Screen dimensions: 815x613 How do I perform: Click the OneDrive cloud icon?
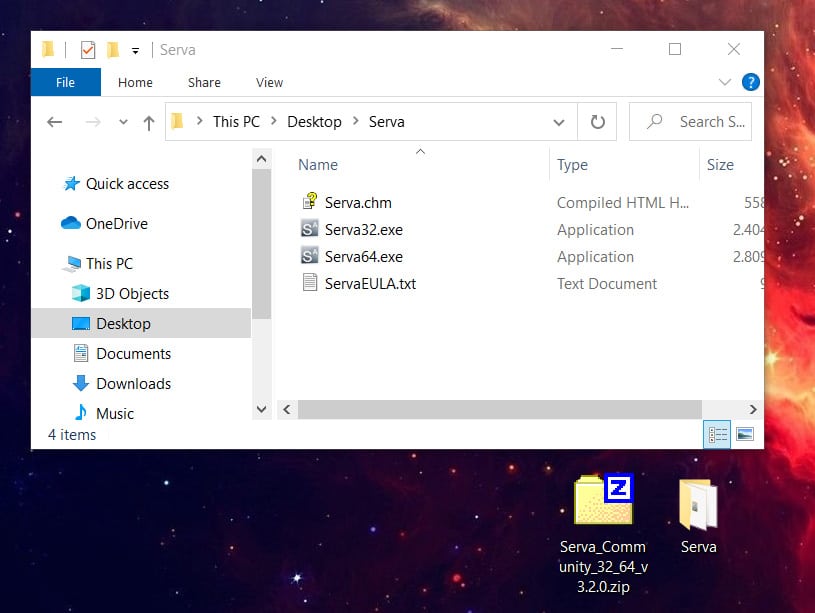click(71, 223)
